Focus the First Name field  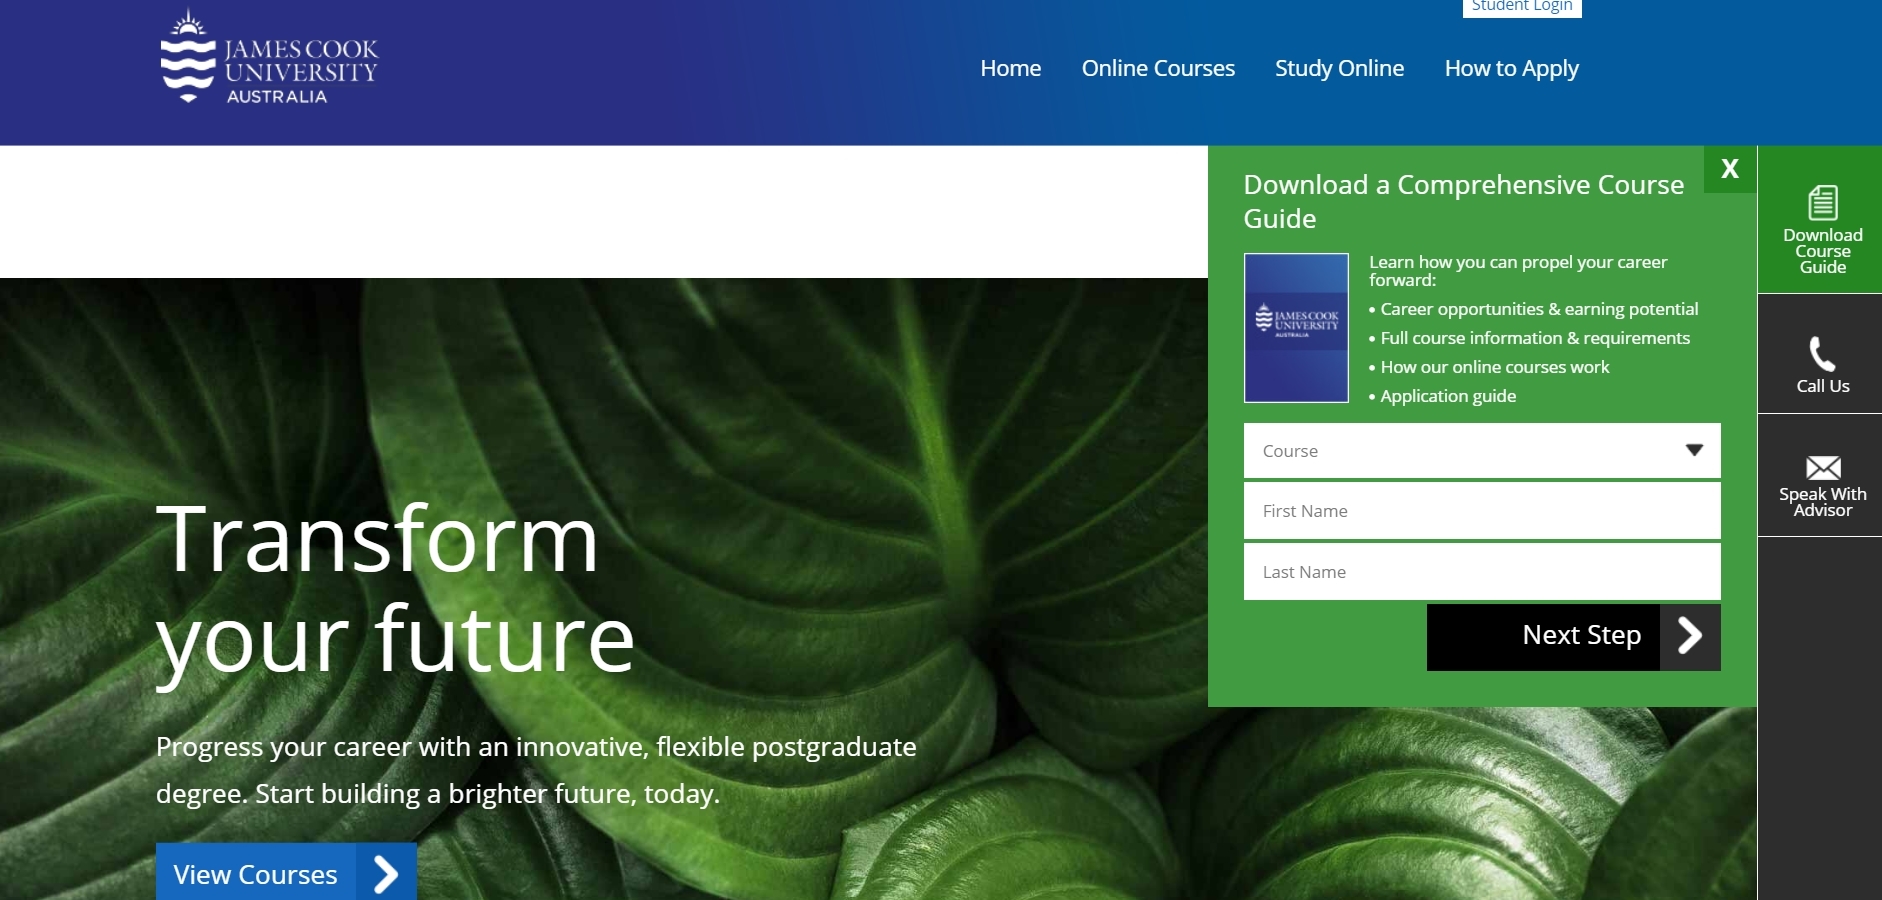tap(1482, 511)
